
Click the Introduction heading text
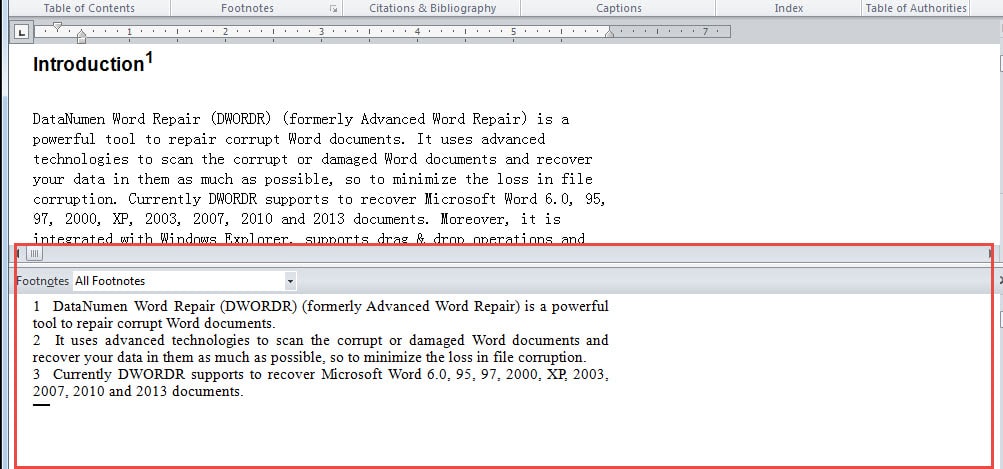88,65
